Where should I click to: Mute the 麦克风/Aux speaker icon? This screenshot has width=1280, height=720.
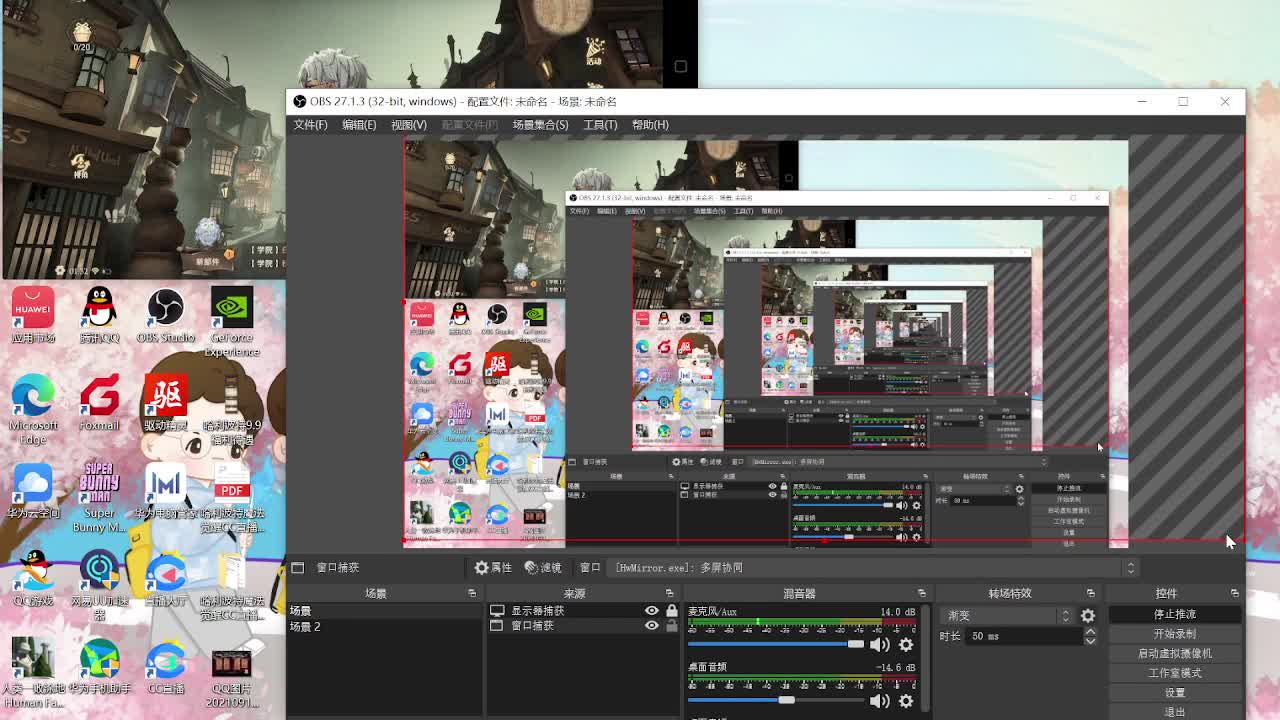(x=880, y=645)
